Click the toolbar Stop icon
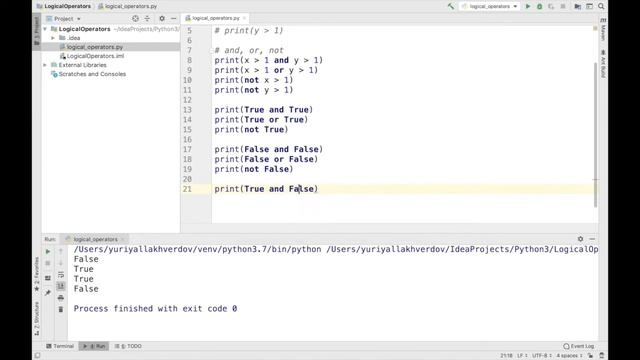 [563, 6]
